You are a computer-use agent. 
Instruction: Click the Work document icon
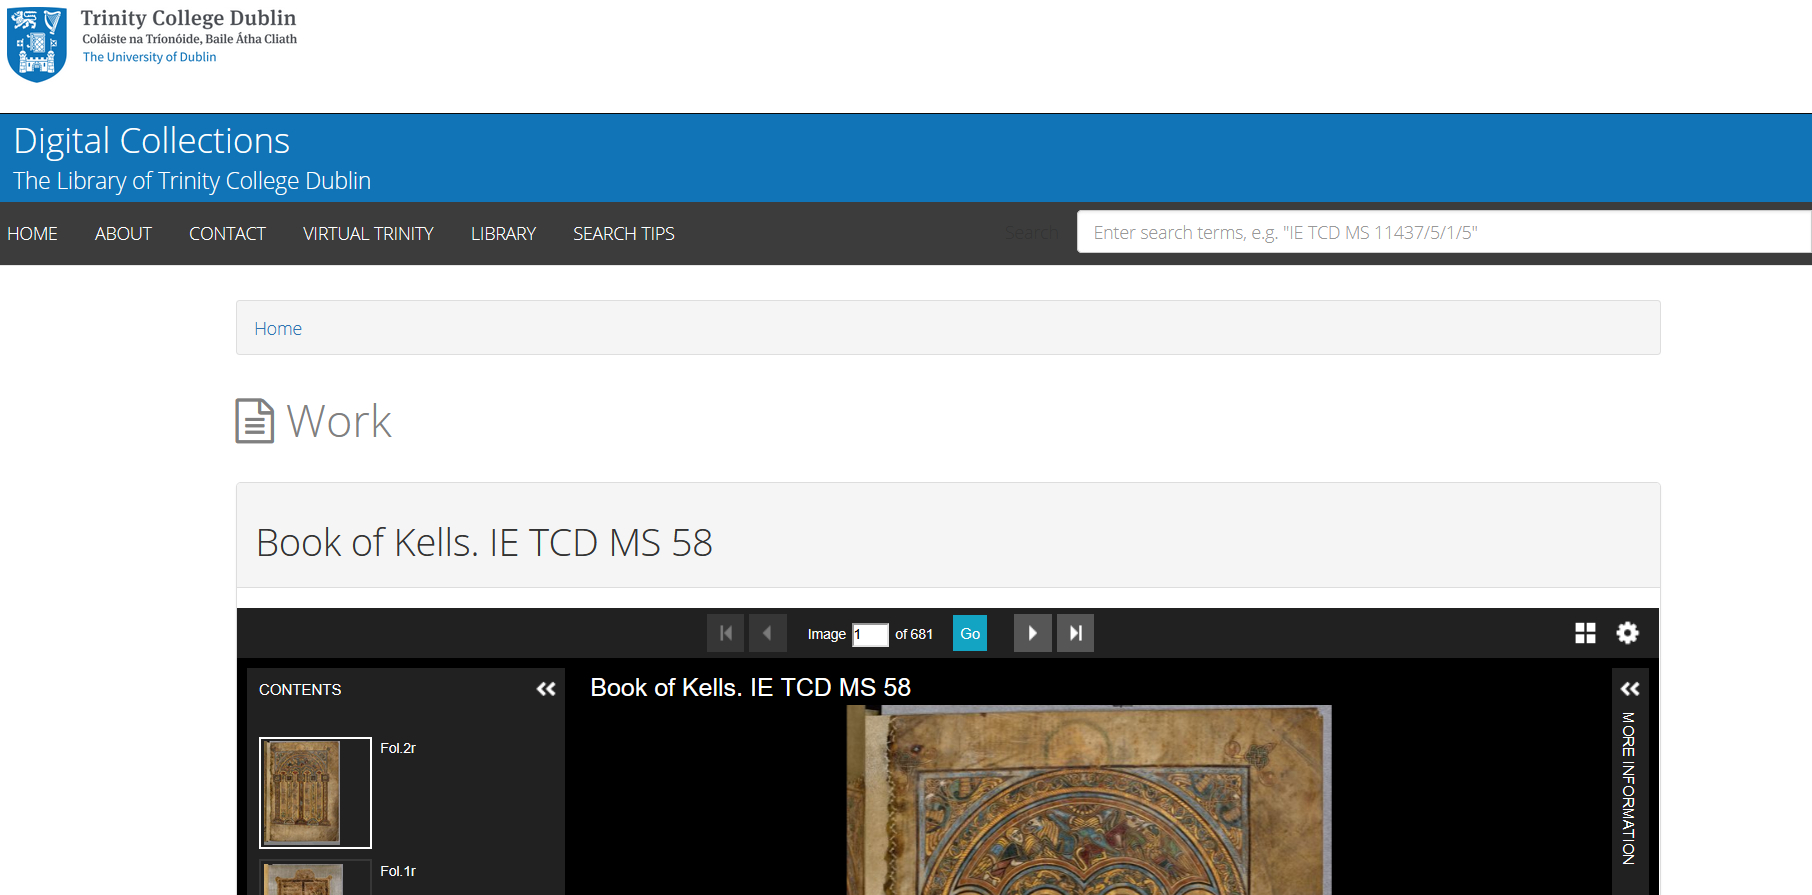pos(254,421)
